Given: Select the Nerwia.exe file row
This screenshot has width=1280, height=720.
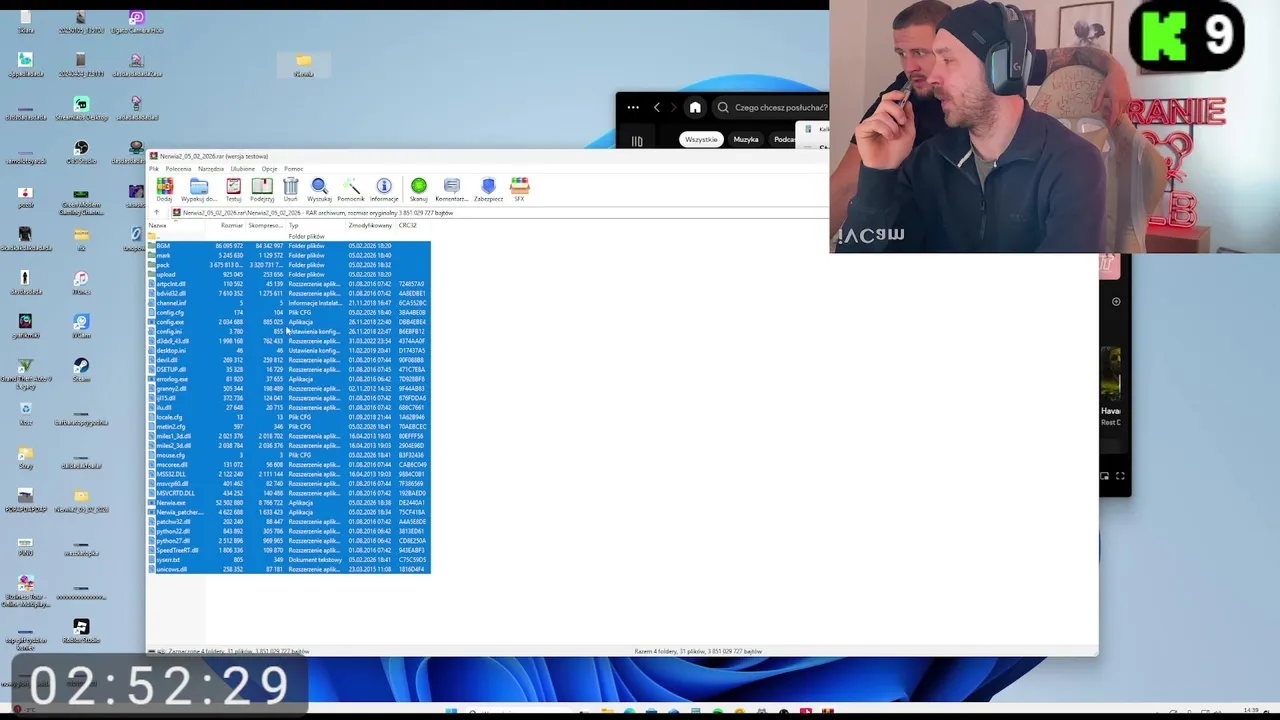Looking at the screenshot, I should [289, 503].
